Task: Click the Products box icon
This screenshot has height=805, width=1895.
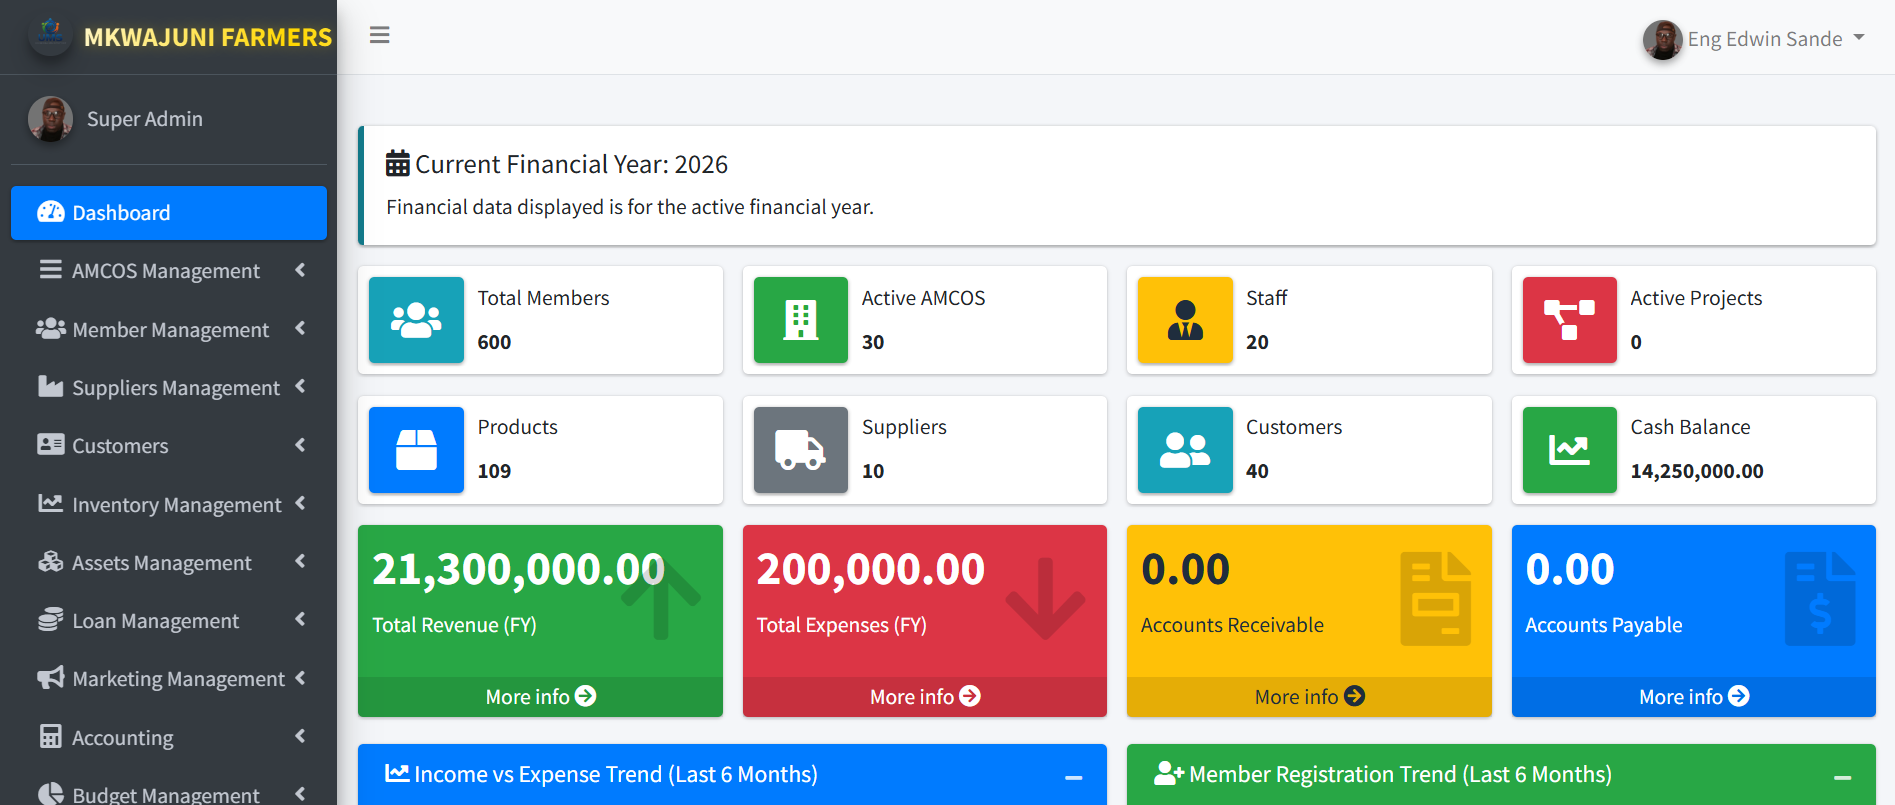Action: click(416, 450)
